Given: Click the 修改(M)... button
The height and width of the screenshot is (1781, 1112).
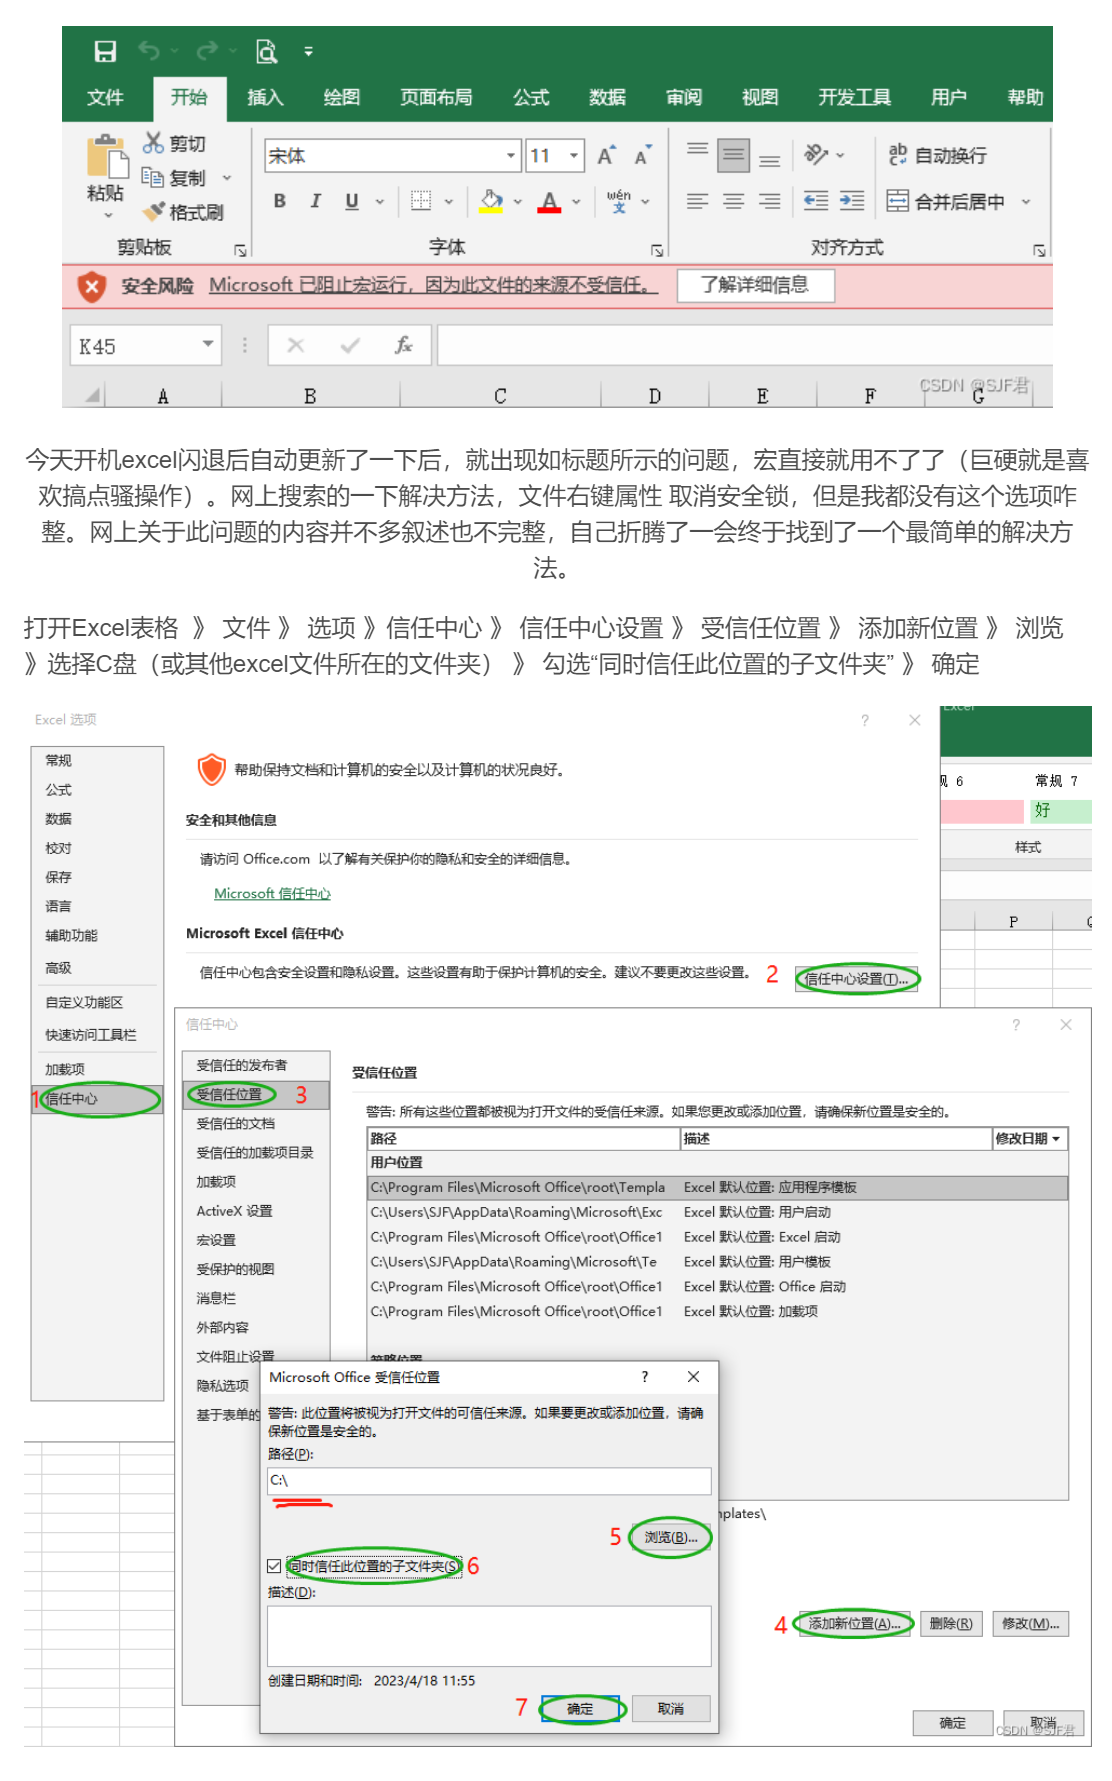Looking at the screenshot, I should (1031, 1623).
